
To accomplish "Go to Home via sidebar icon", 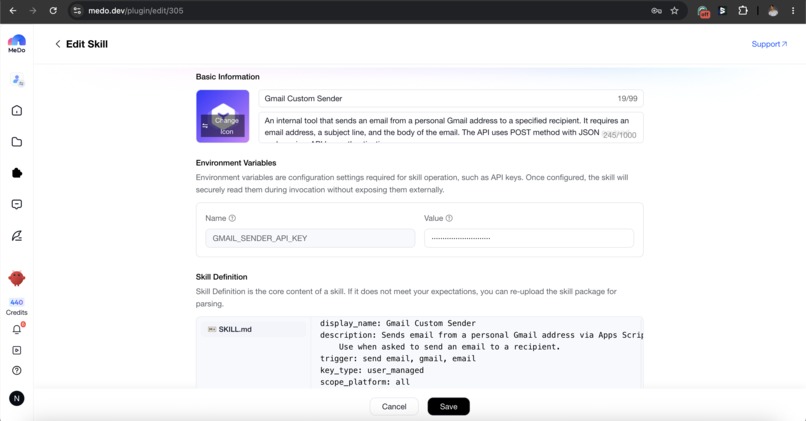I will click(x=17, y=111).
